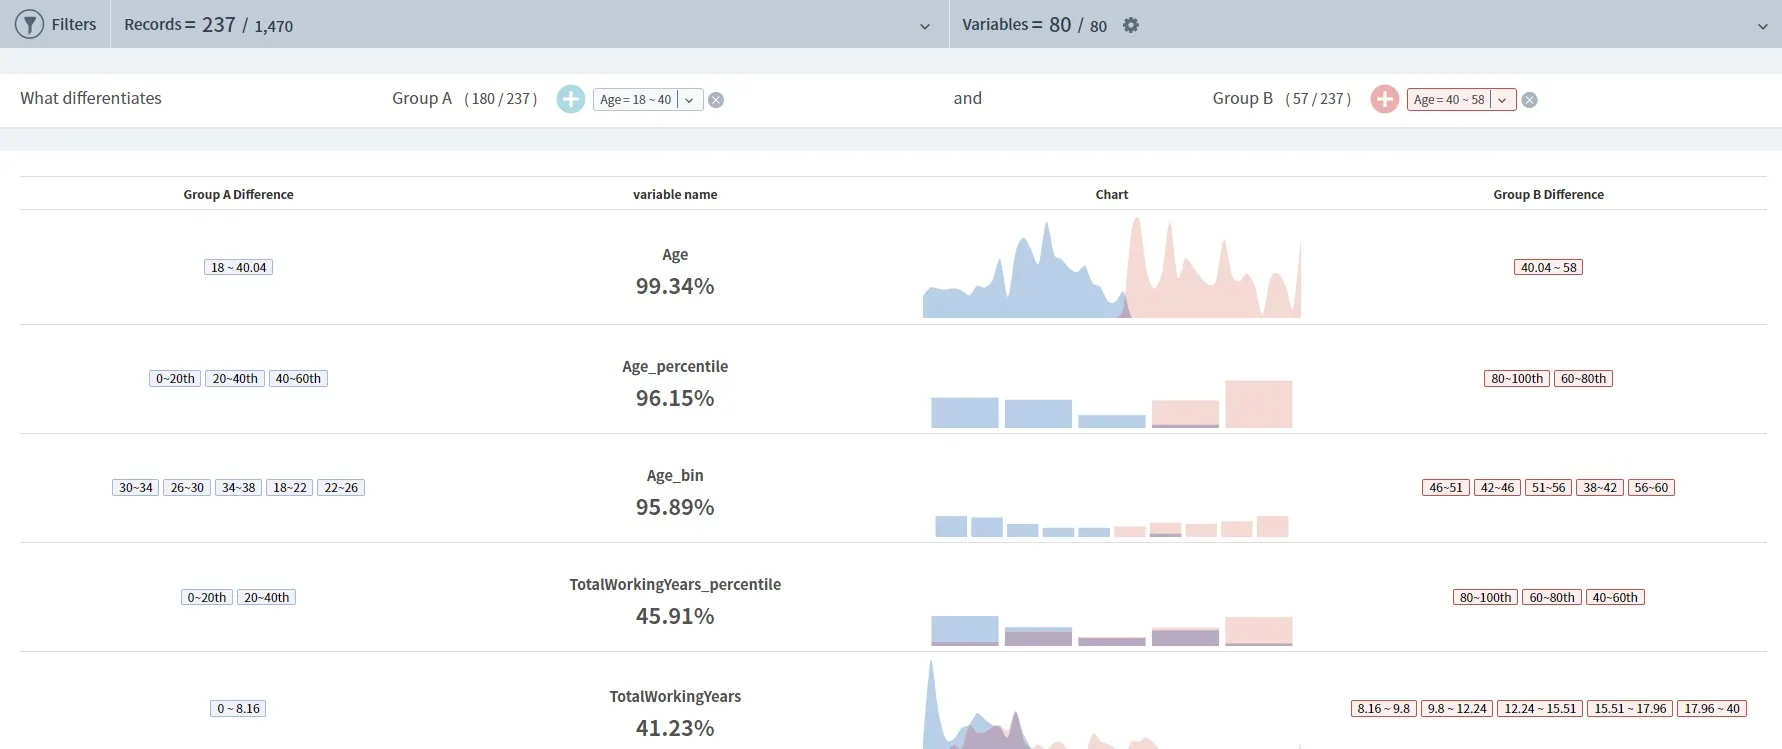Click the Age distribution area chart
Image resolution: width=1782 pixels, height=749 pixels.
[x=1112, y=268]
